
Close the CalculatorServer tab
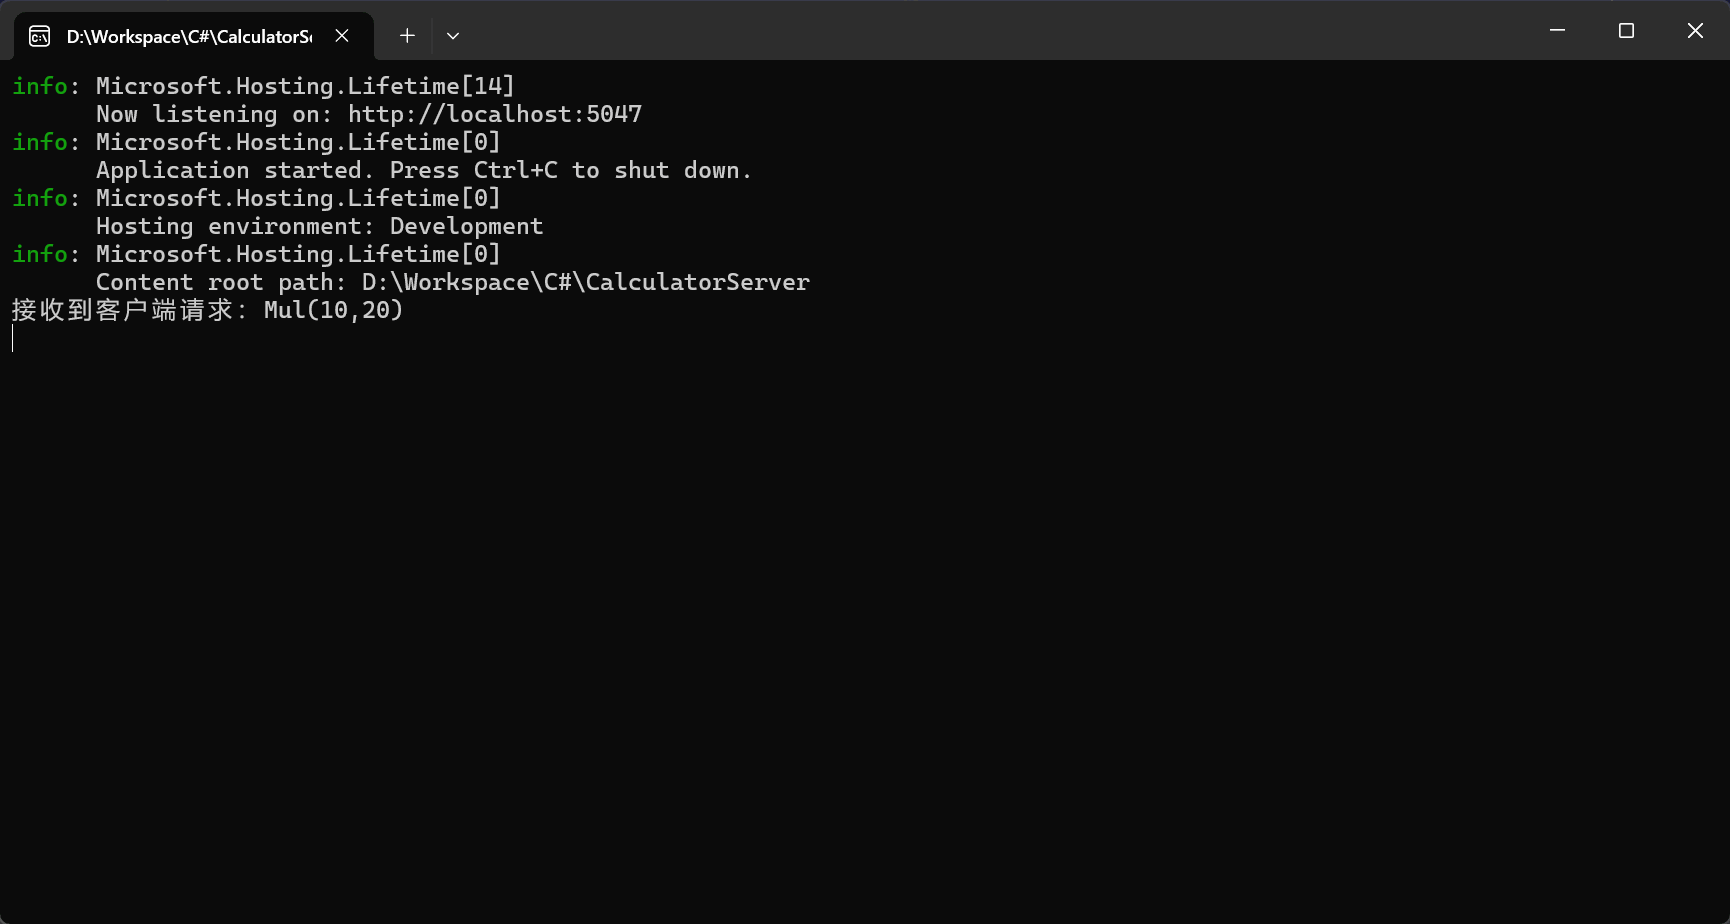point(342,36)
